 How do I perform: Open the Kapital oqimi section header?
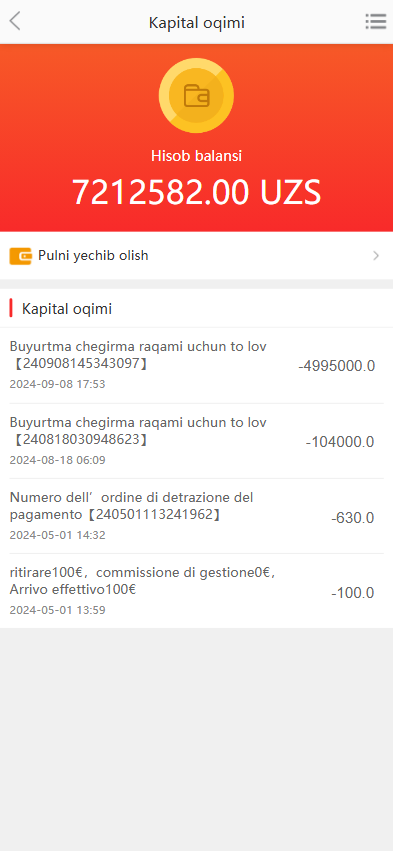67,309
